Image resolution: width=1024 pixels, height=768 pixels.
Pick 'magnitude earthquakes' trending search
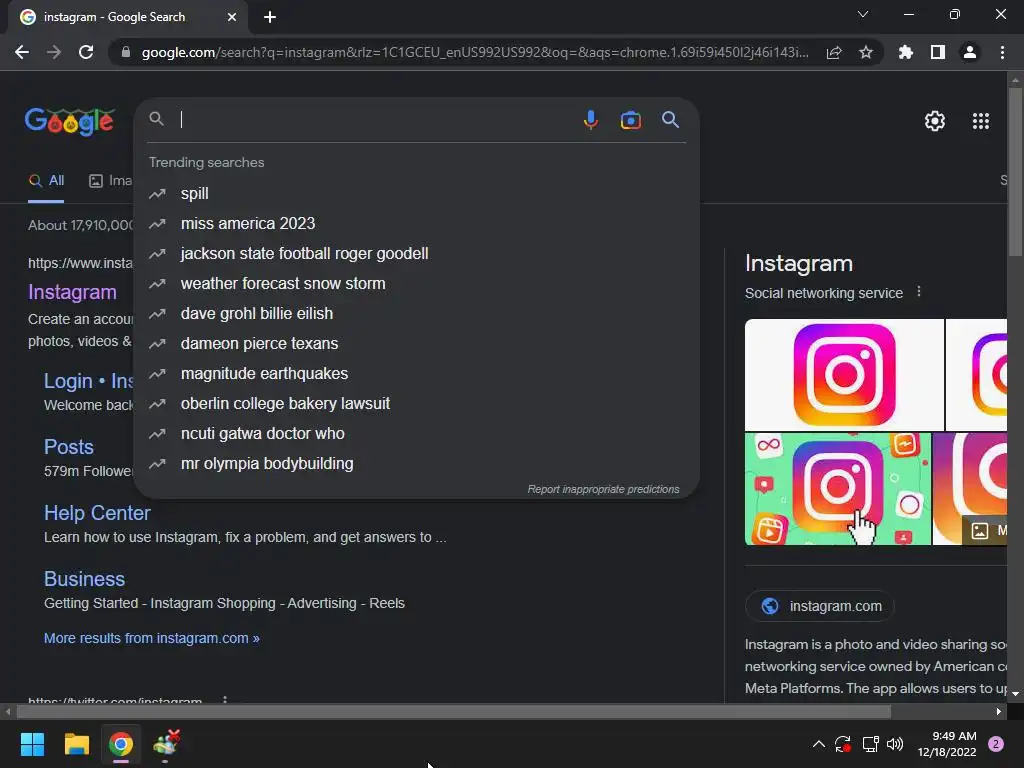tap(417, 374)
